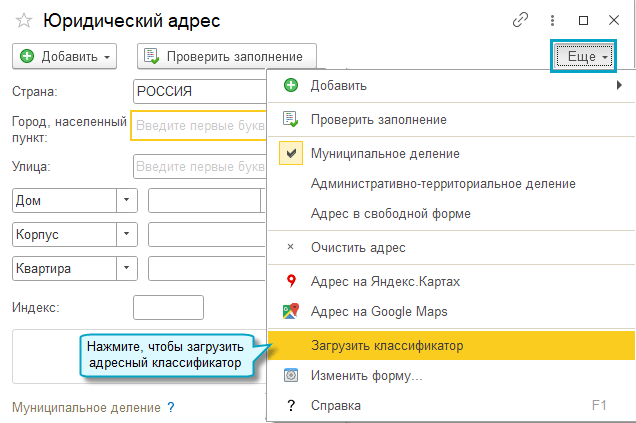Toggle Муниципальное деление checkmark
The height and width of the screenshot is (423, 636).
coord(292,154)
